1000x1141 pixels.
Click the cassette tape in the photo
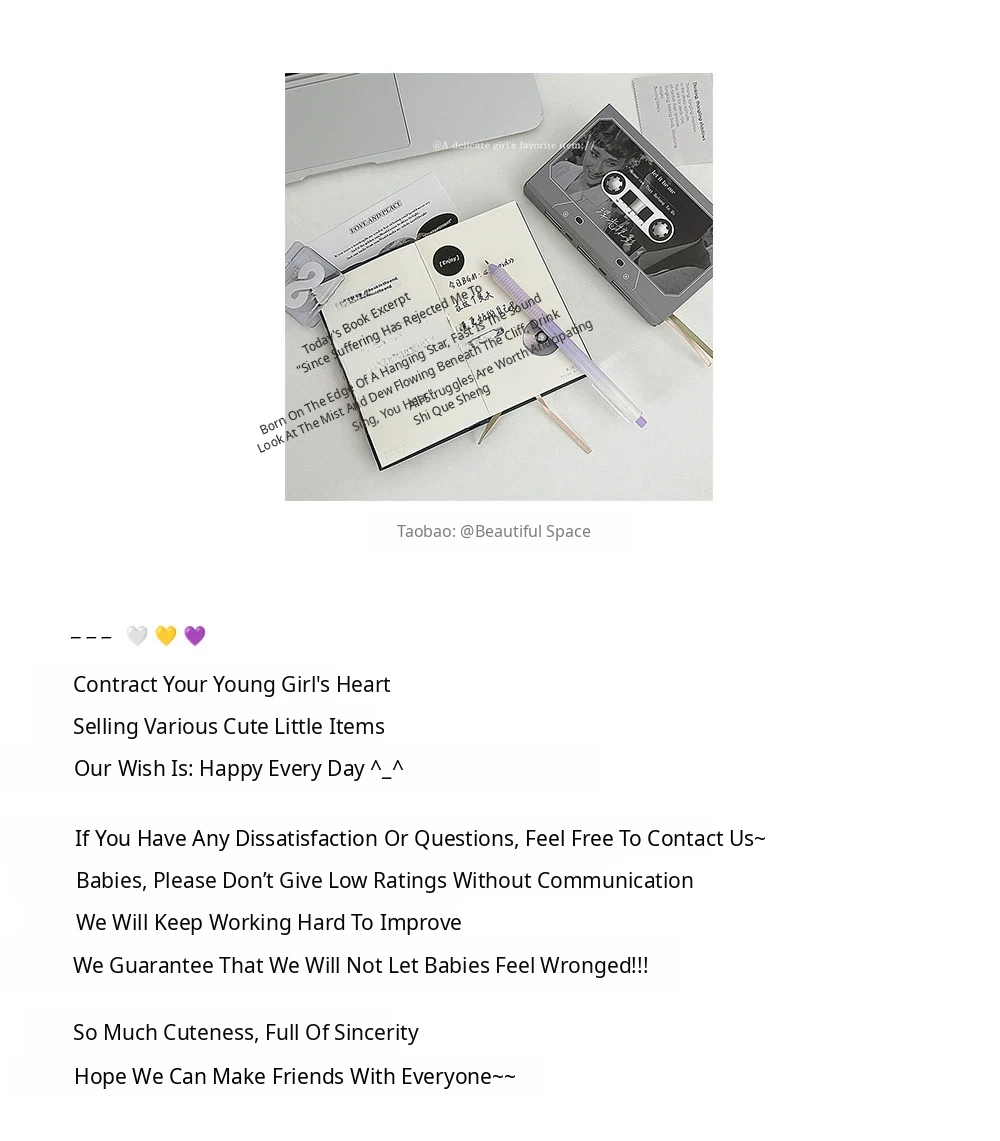pos(637,211)
